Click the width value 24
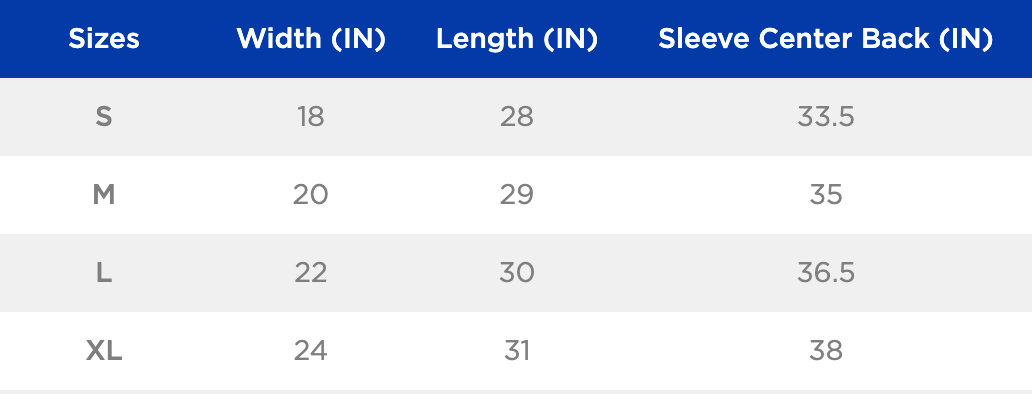Image resolution: width=1032 pixels, height=394 pixels. tap(311, 351)
